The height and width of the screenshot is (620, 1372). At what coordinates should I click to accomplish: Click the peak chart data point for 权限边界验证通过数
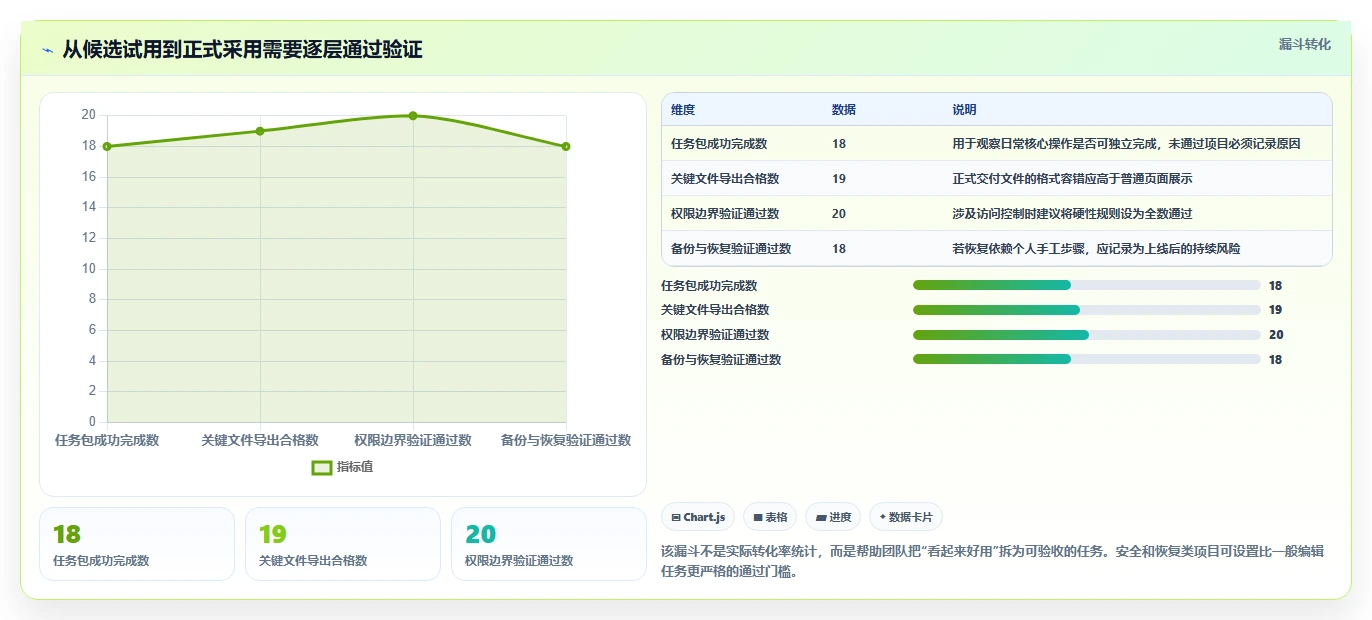point(413,116)
